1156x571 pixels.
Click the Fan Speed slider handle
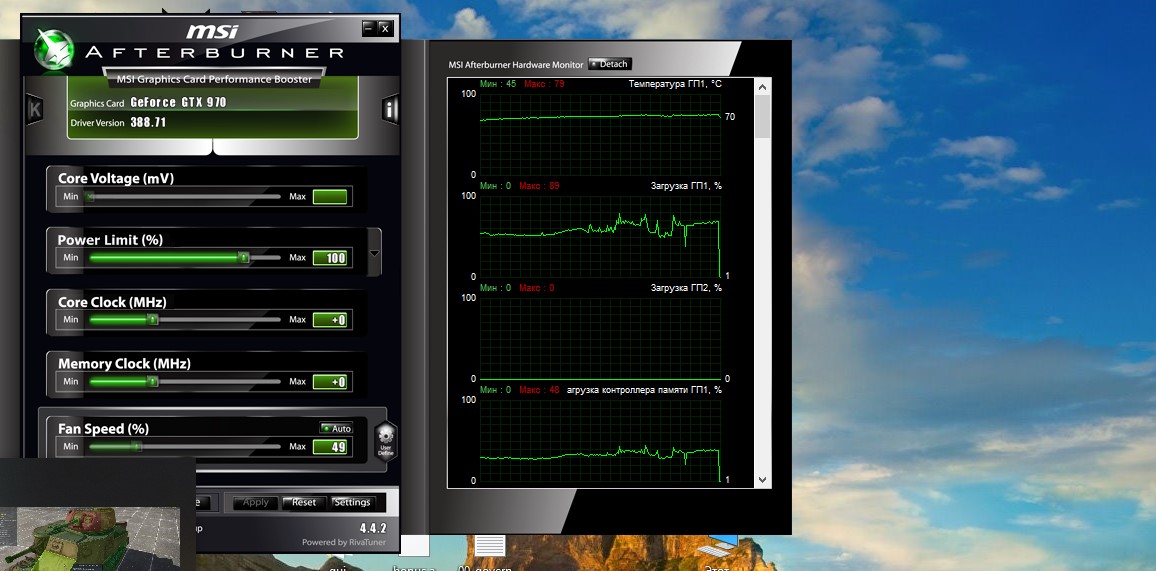[x=135, y=446]
